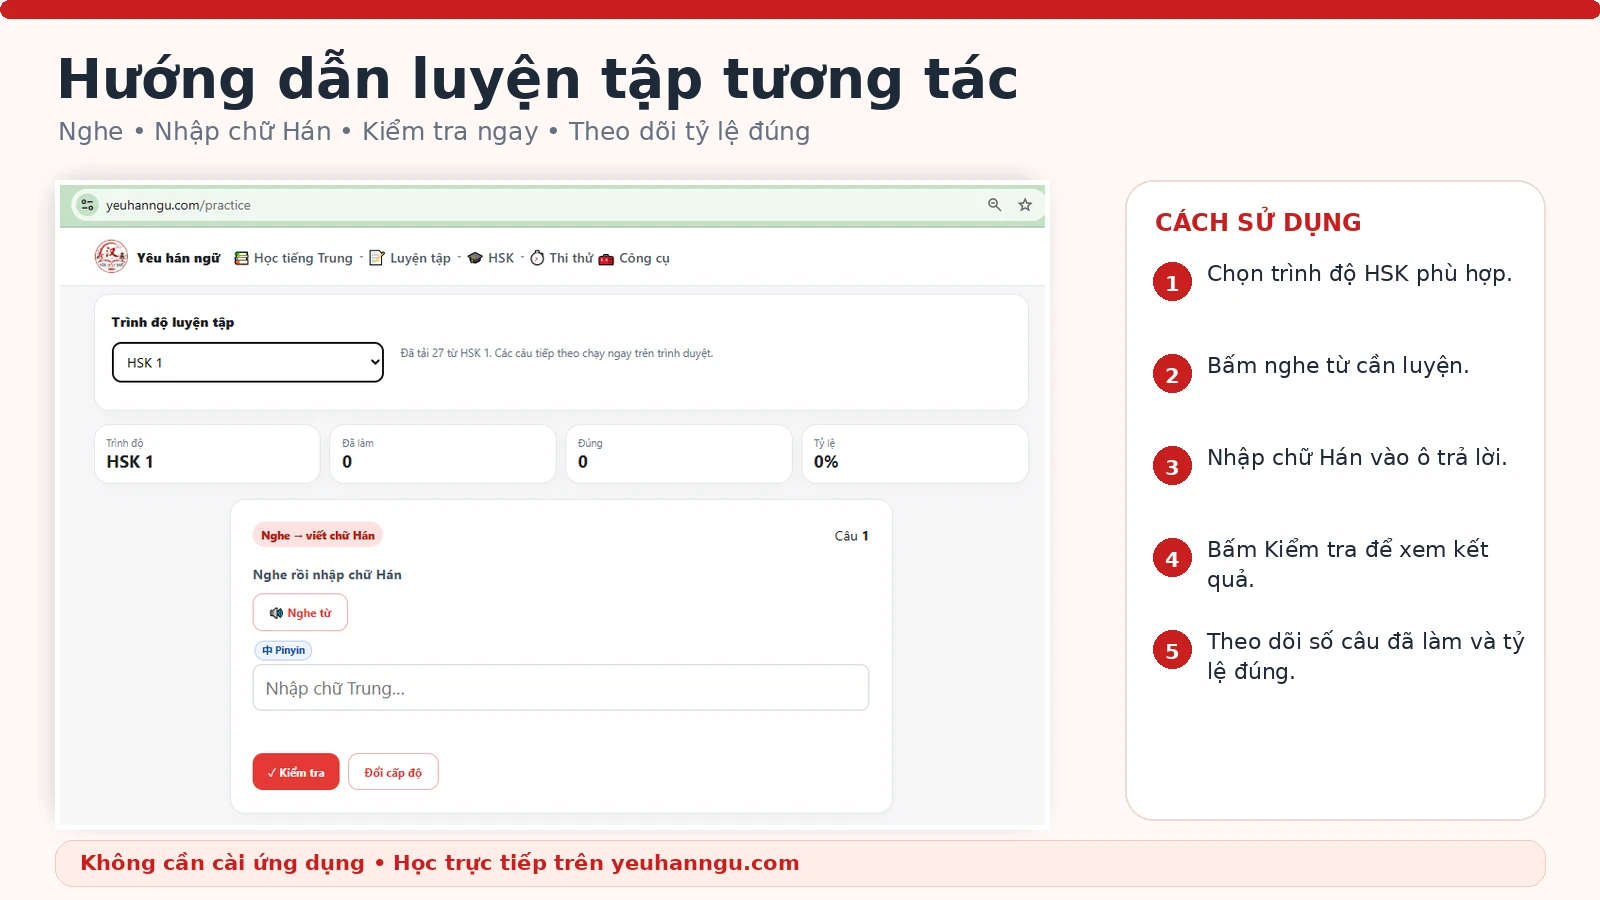Click the Đúng count card
Screen dimensions: 1600x900
click(679, 454)
